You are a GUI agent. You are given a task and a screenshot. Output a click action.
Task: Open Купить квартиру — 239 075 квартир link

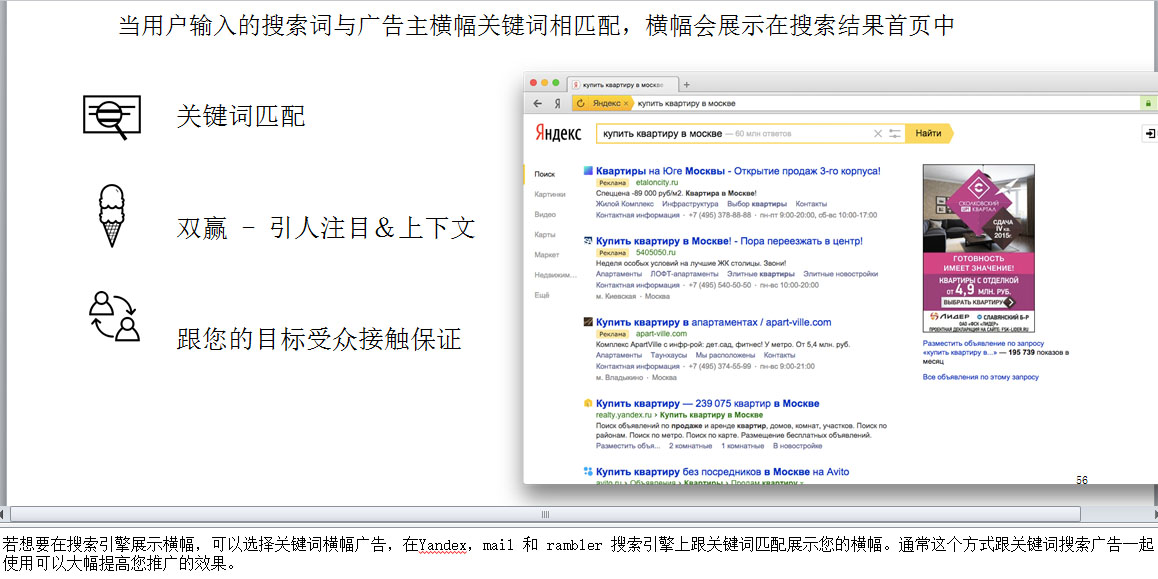coord(708,404)
